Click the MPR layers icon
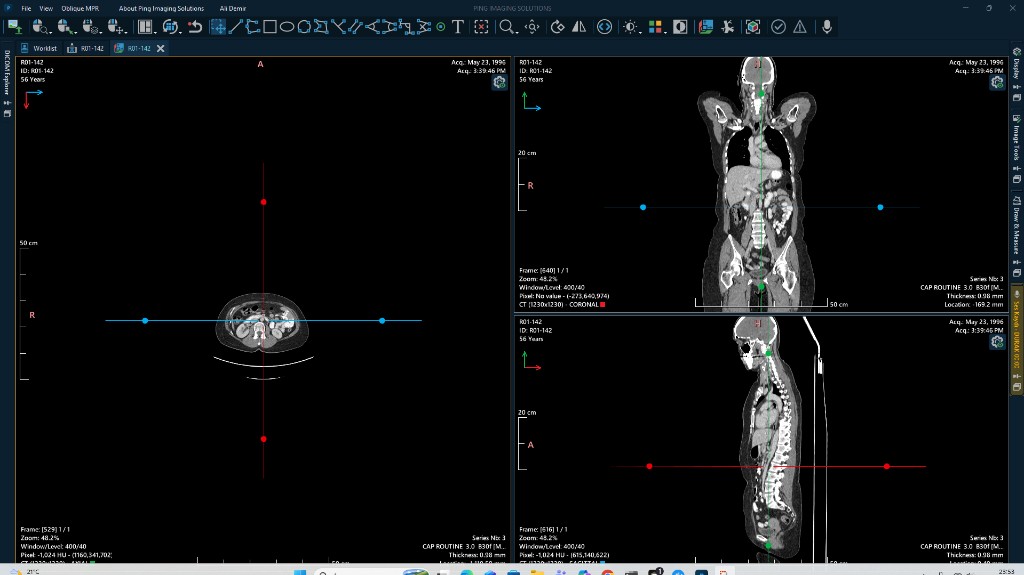Viewport: 1024px width, 575px height. (705, 27)
